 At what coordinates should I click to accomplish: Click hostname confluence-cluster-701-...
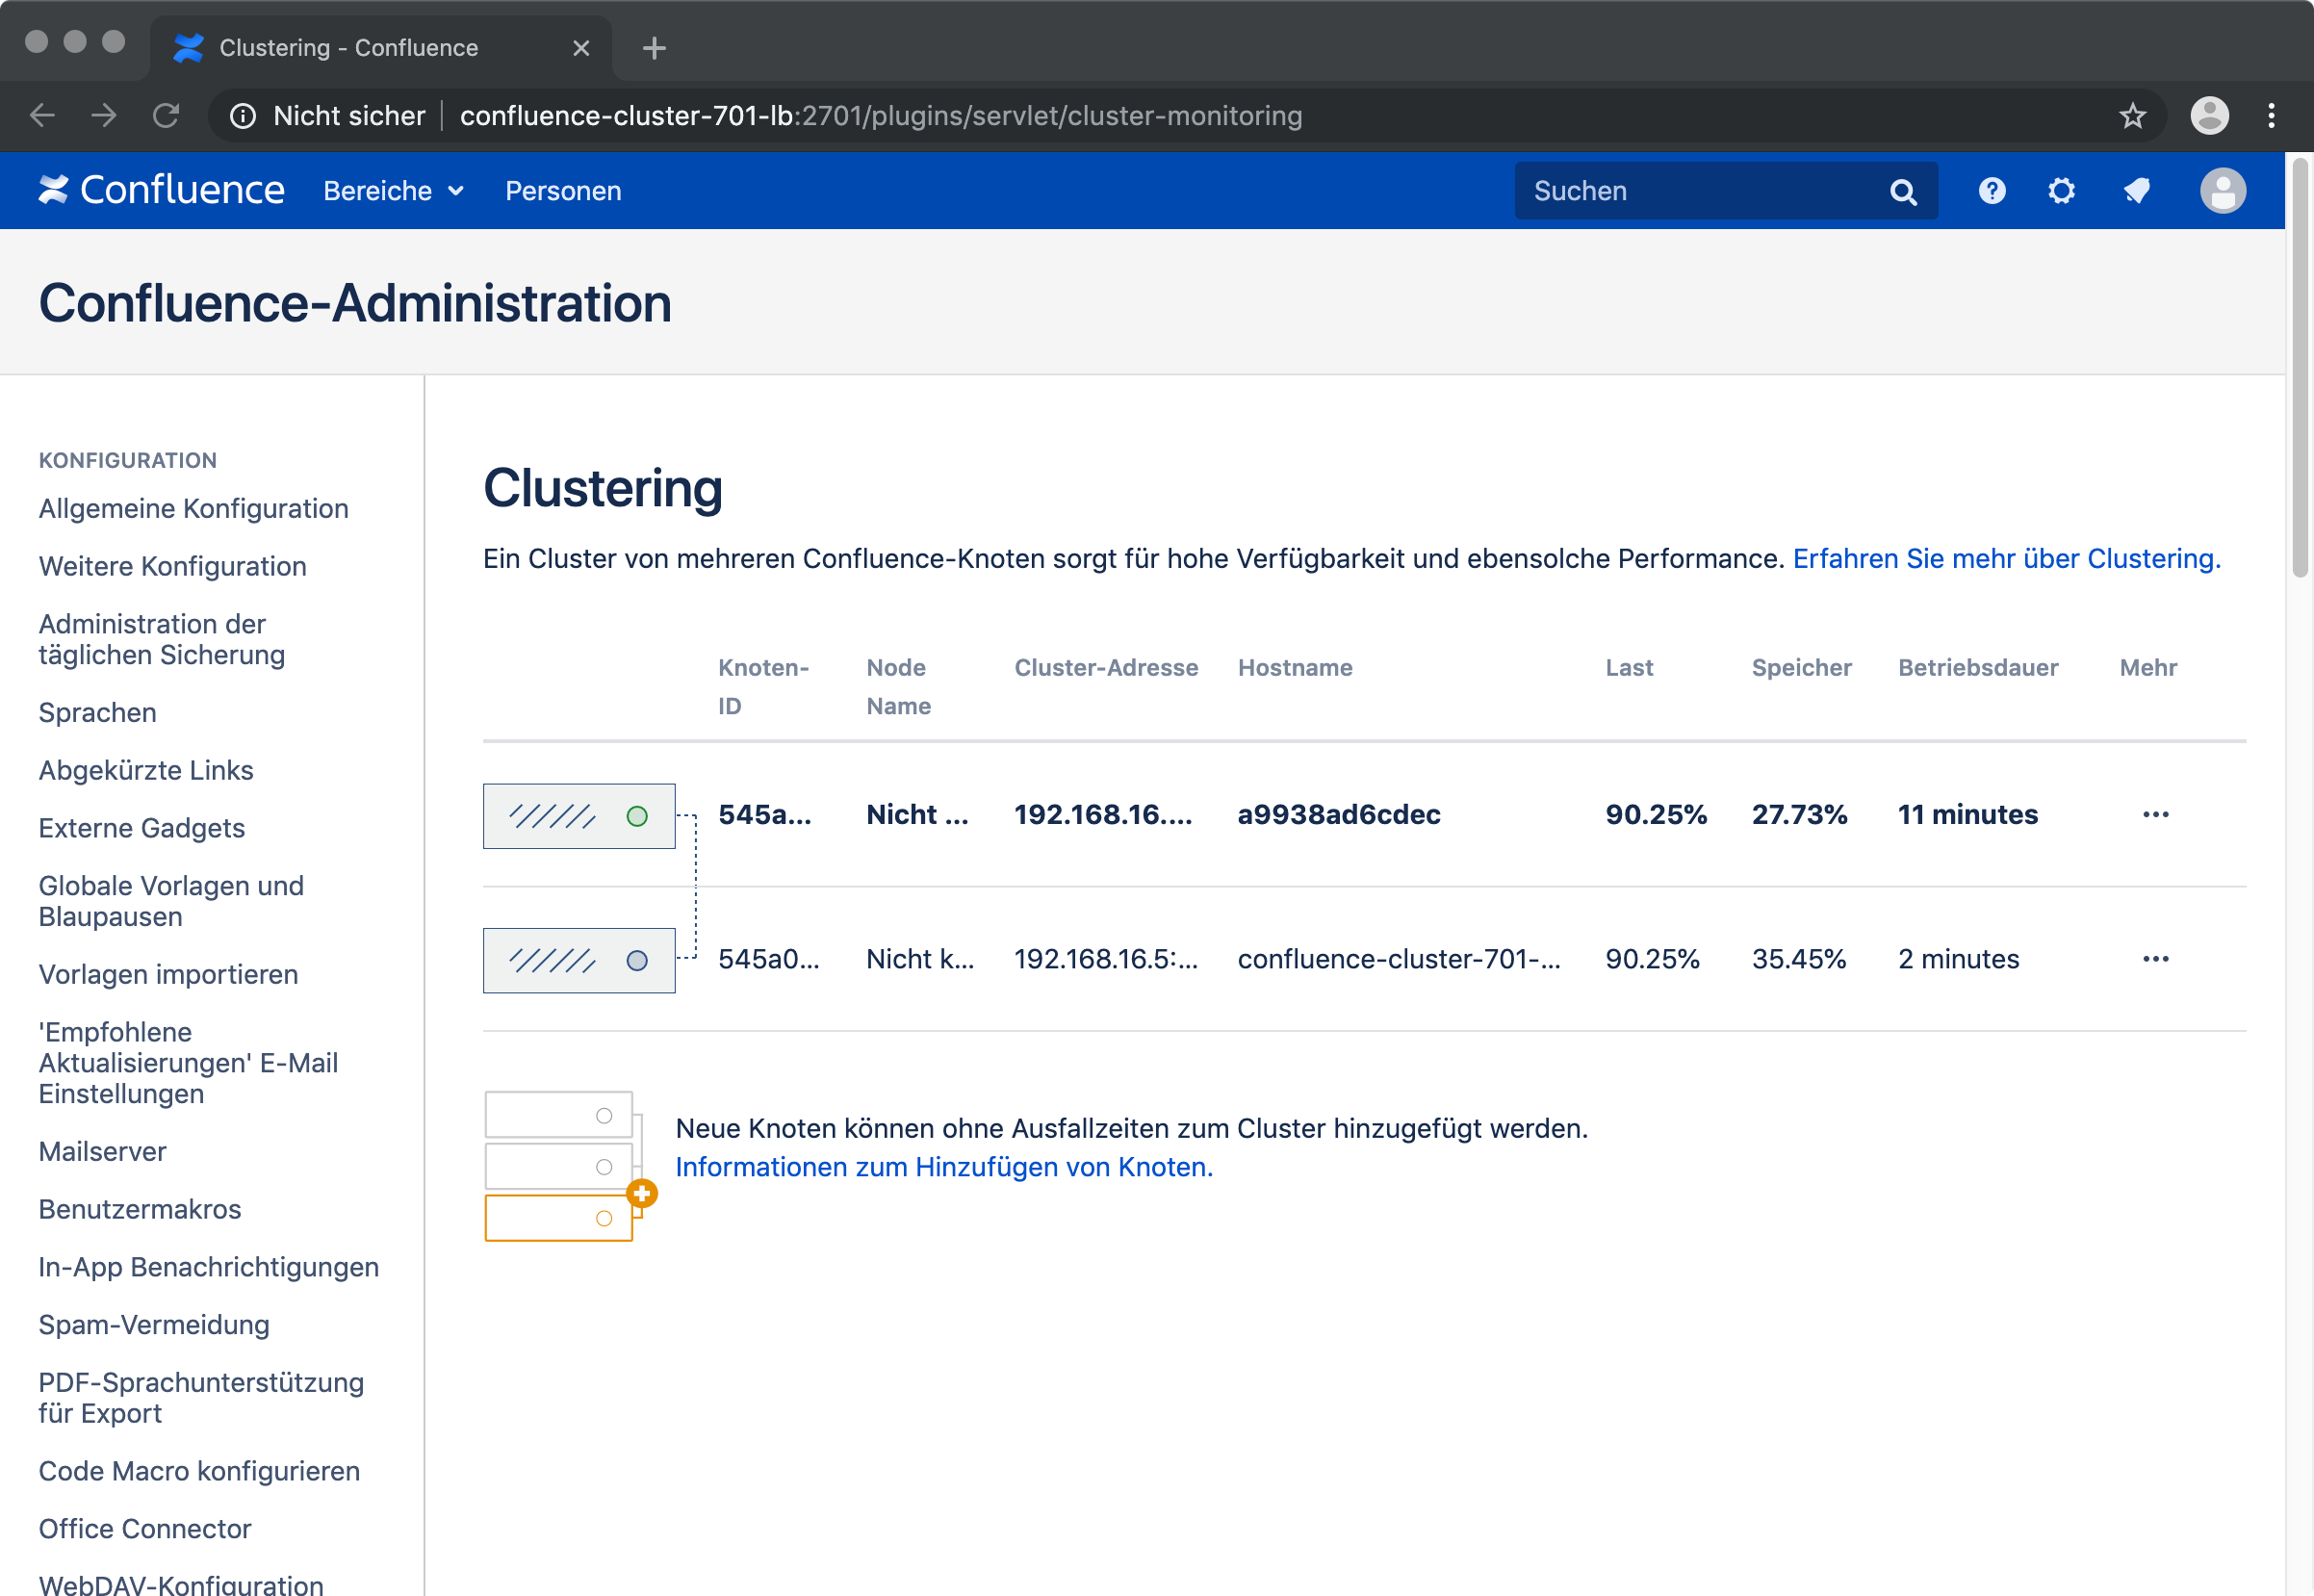(x=1398, y=958)
